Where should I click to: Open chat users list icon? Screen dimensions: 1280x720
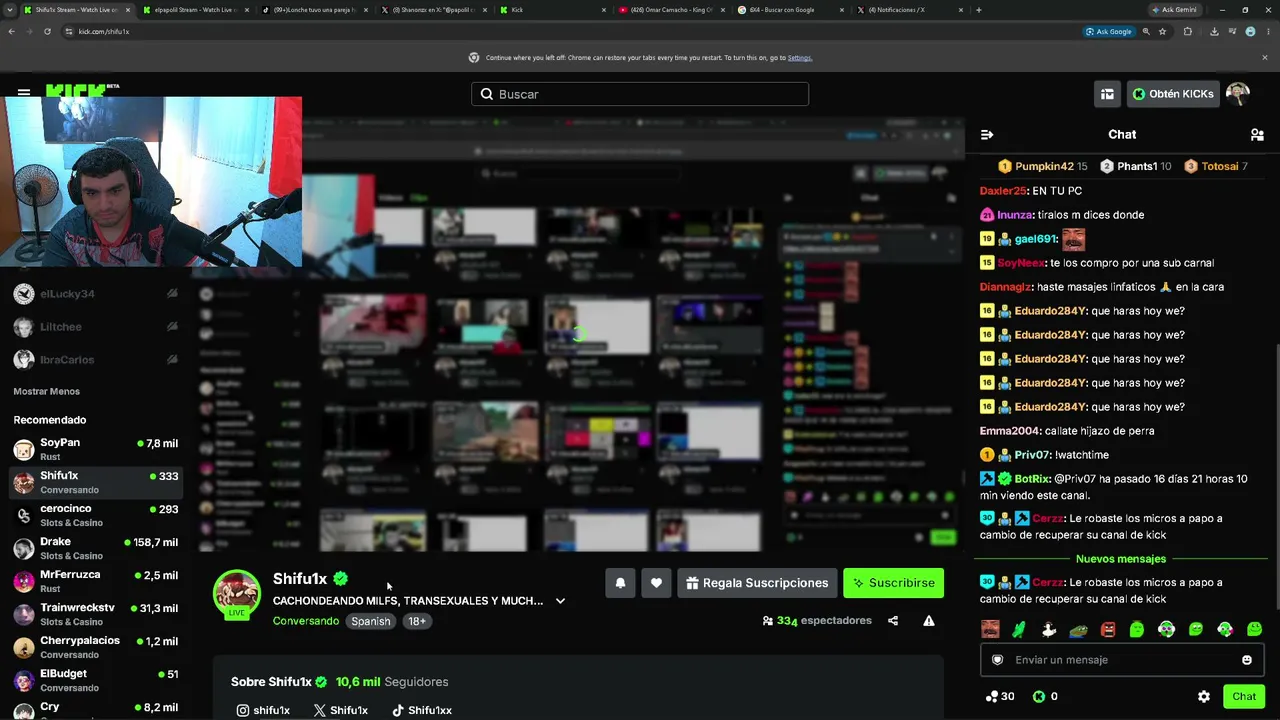(x=1257, y=135)
